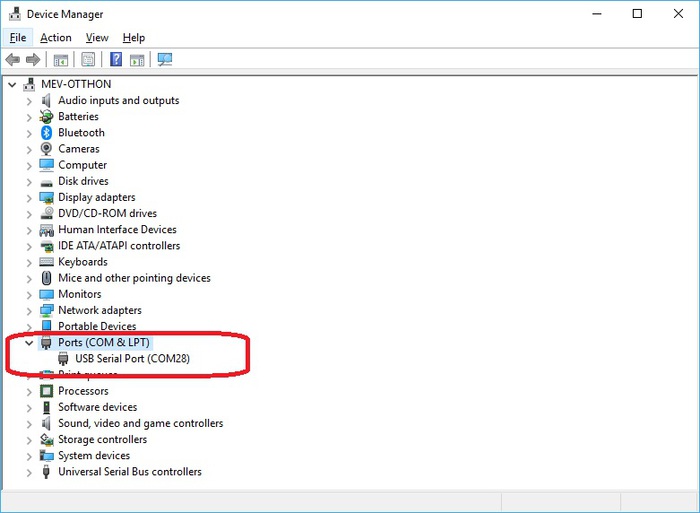Select Human Interface Devices entry
The height and width of the screenshot is (513, 700).
coord(117,230)
